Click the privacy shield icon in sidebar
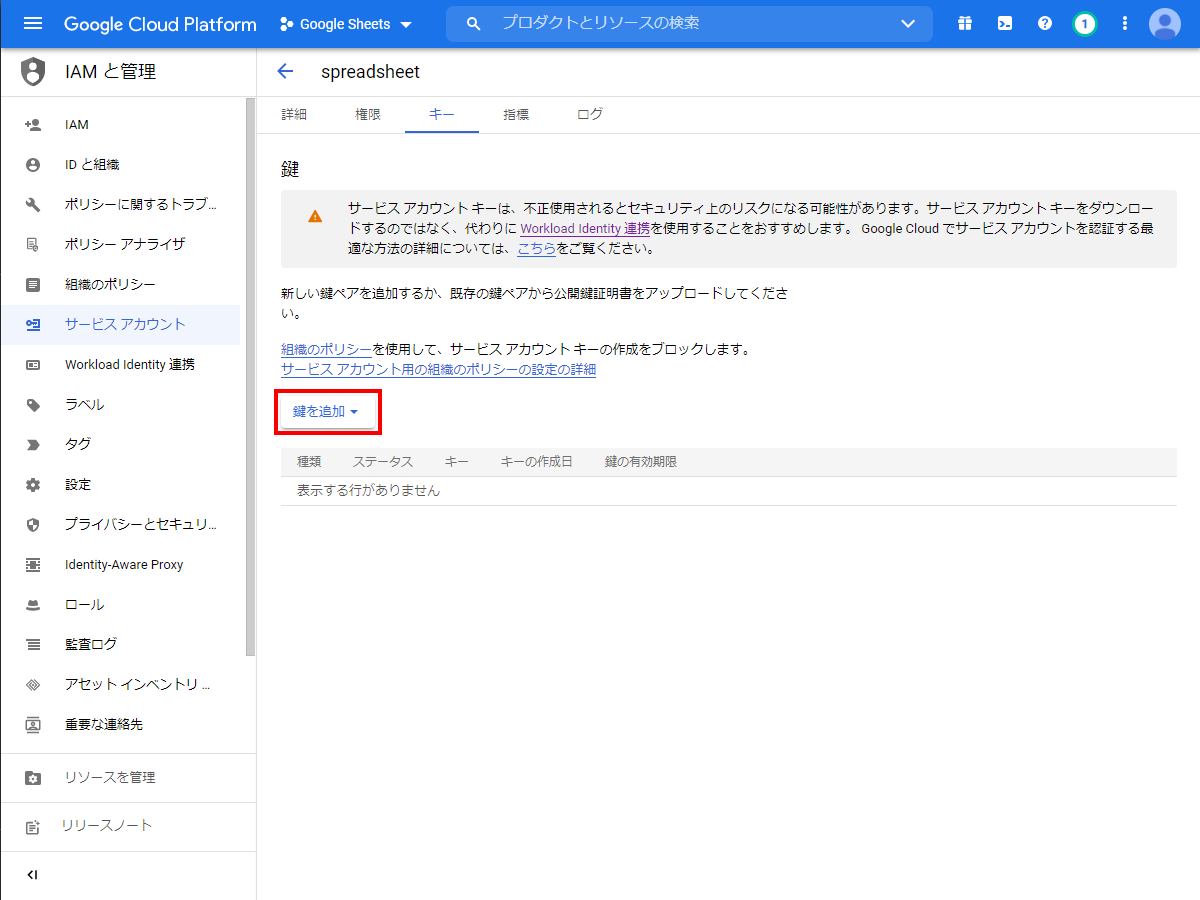 coord(33,525)
